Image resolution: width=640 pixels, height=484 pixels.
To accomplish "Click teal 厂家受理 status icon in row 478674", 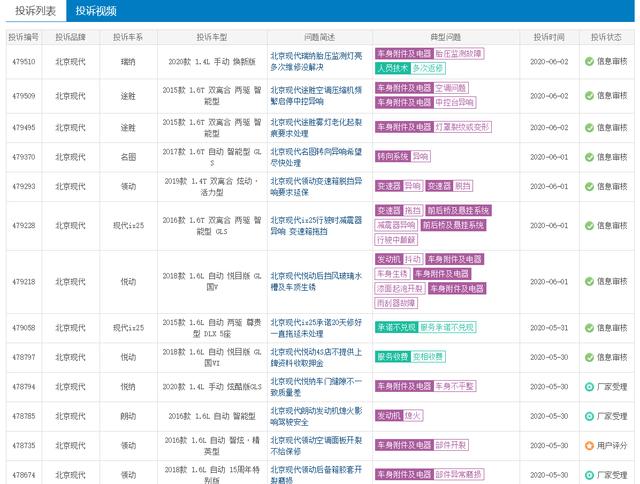I will pyautogui.click(x=589, y=475).
